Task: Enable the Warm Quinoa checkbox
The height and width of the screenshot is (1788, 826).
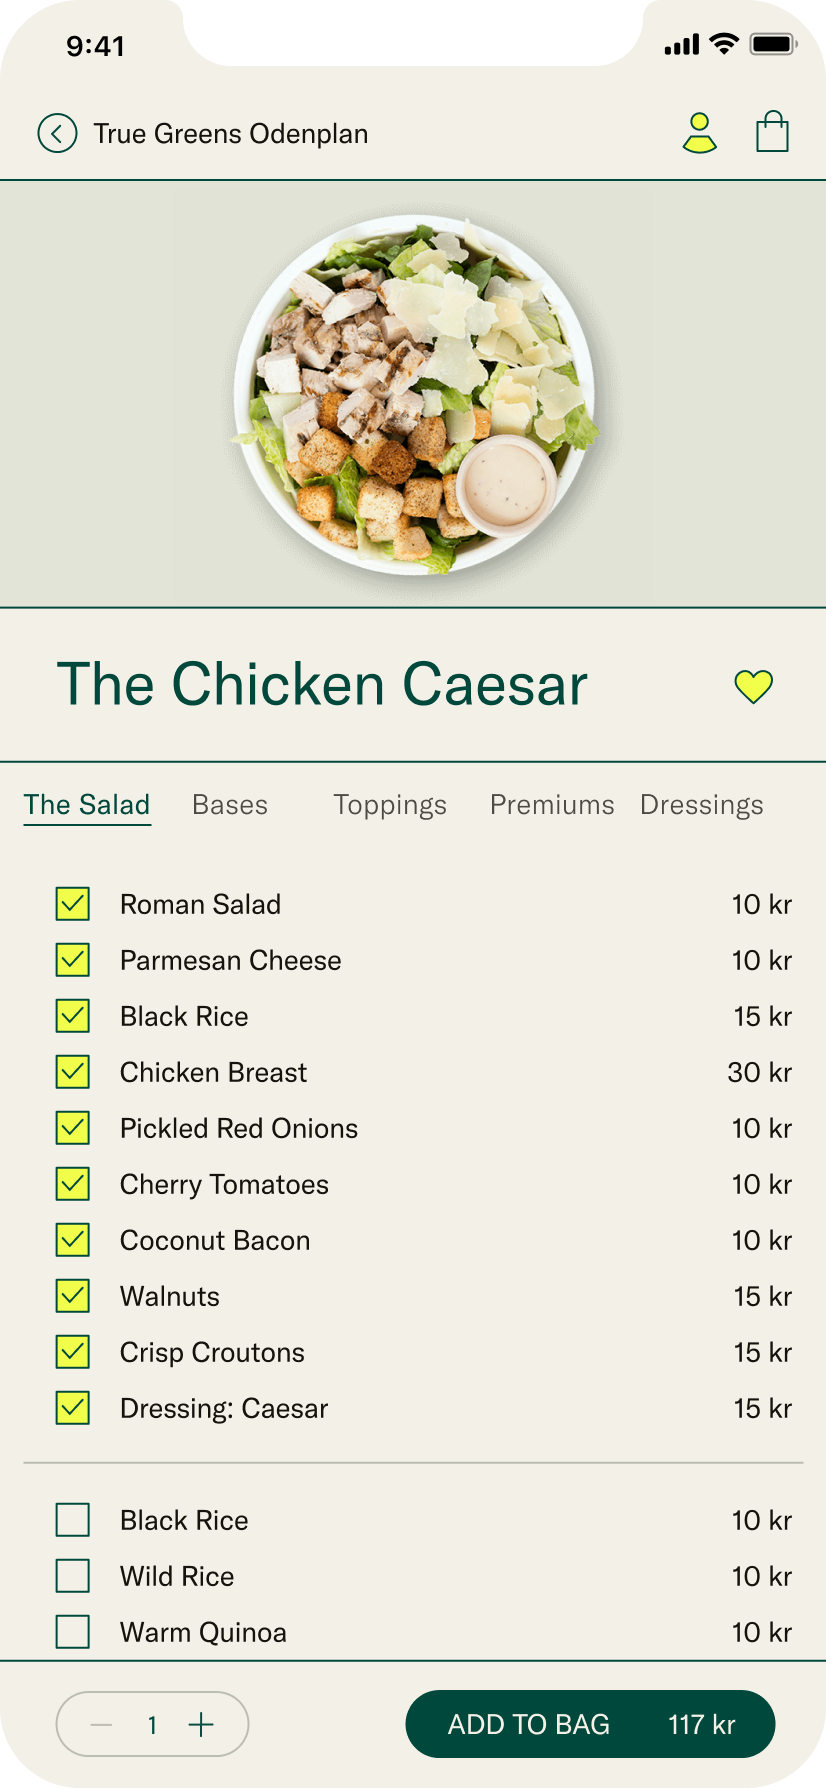Action: click(73, 1632)
